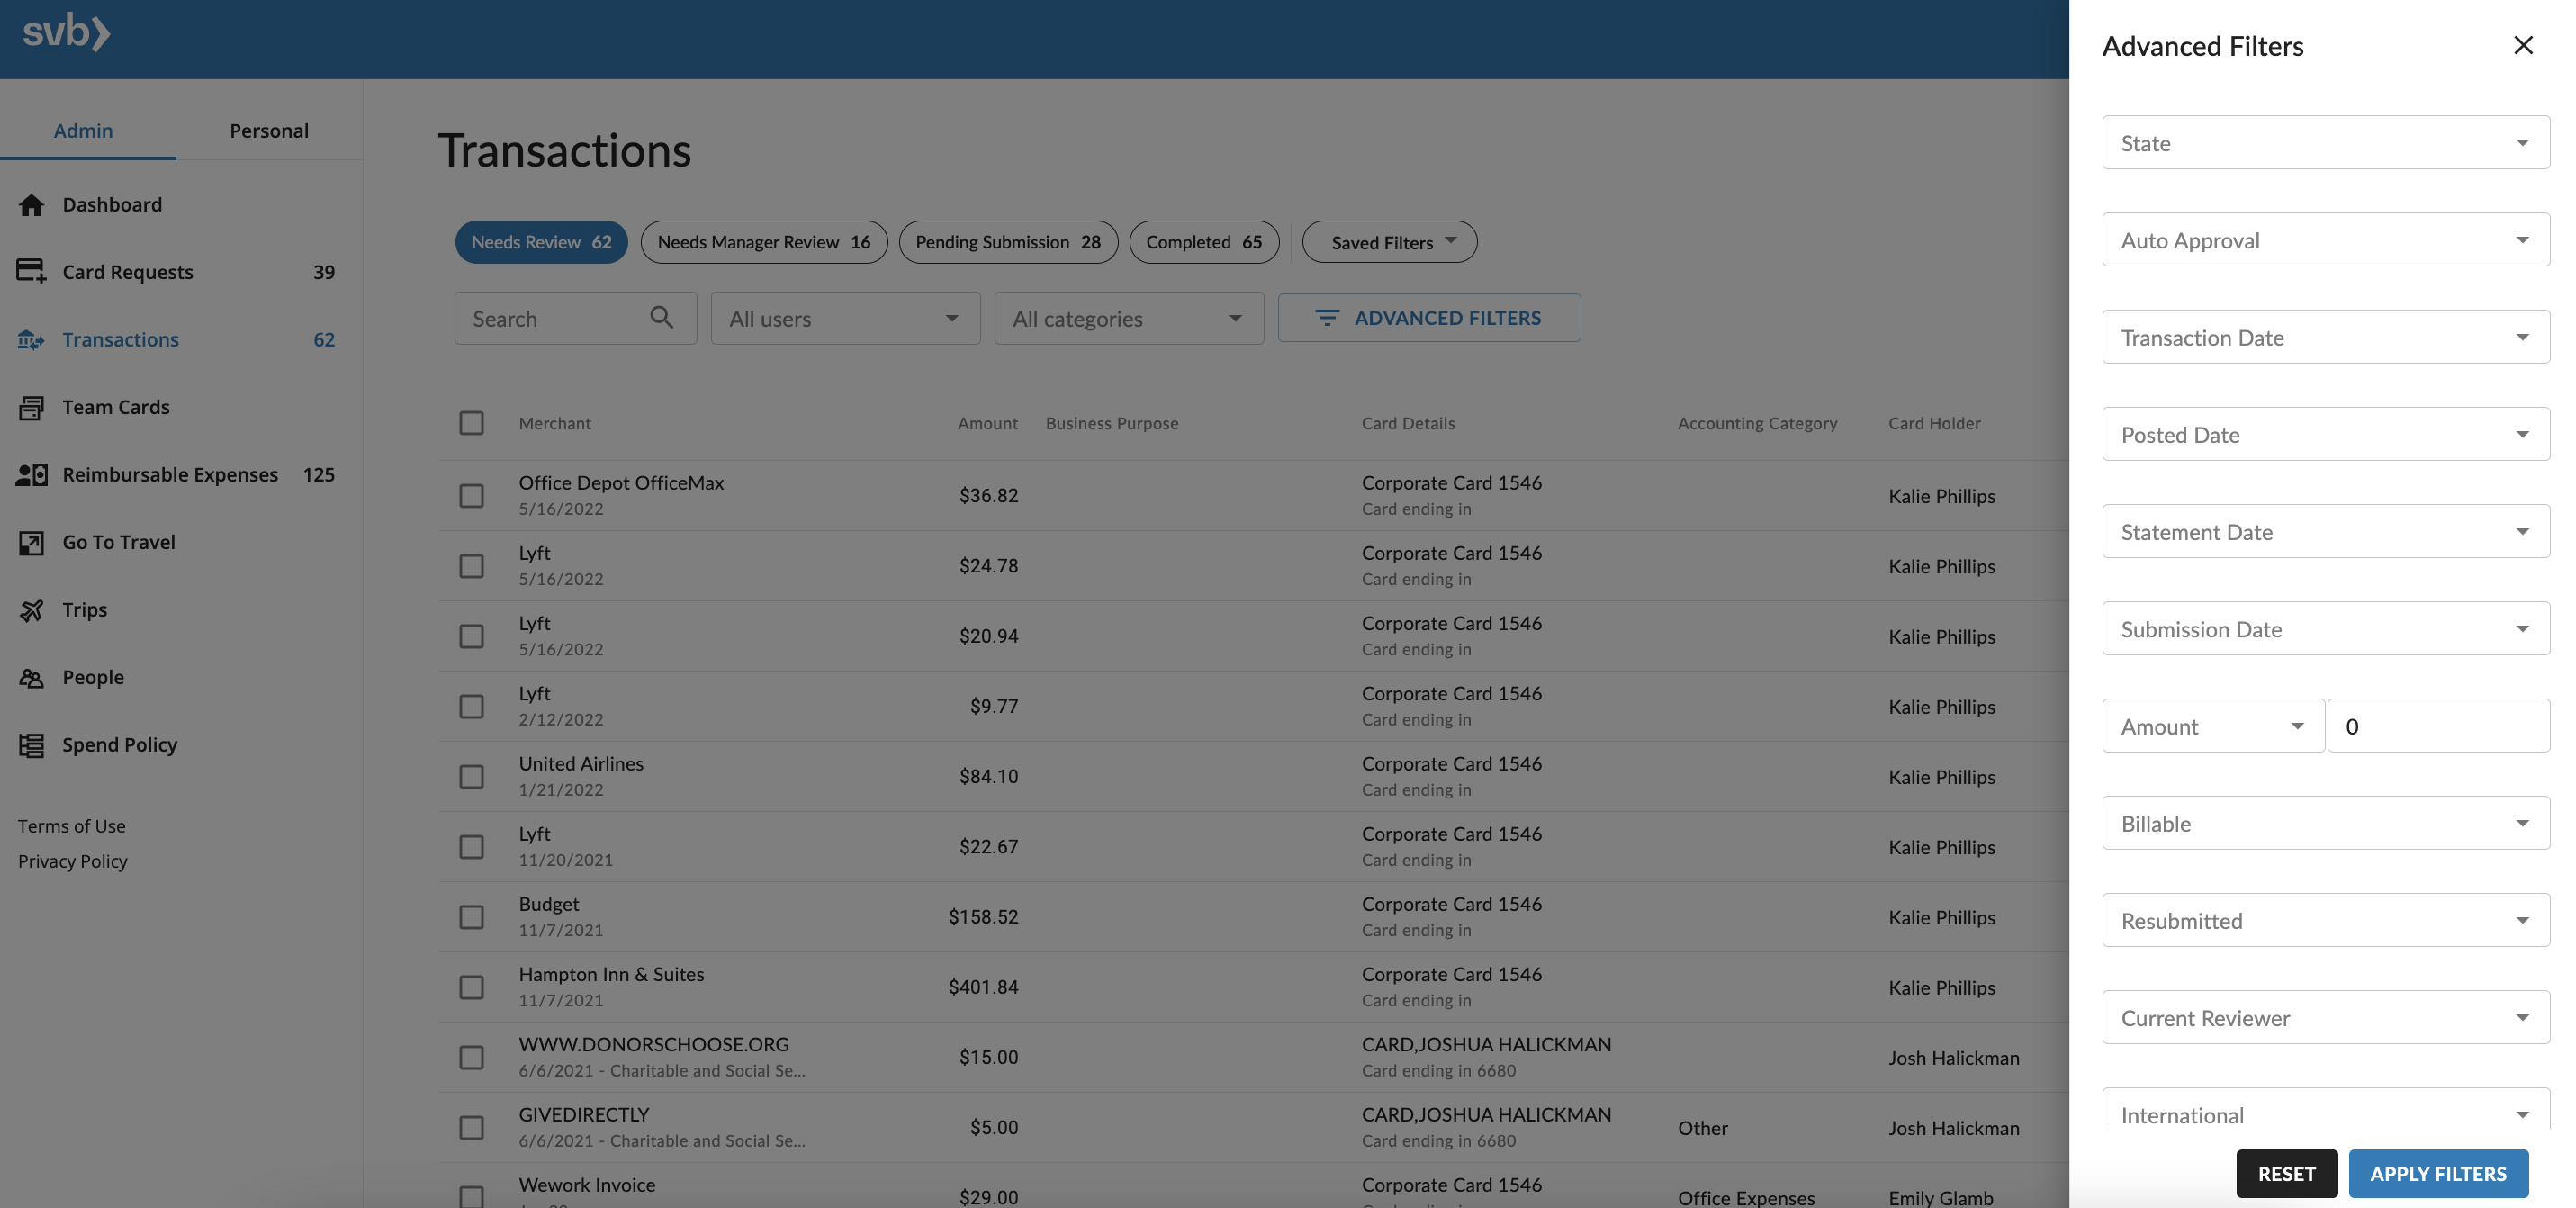The width and height of the screenshot is (2576, 1208).
Task: Switch to the Admin tab
Action: pyautogui.click(x=83, y=130)
